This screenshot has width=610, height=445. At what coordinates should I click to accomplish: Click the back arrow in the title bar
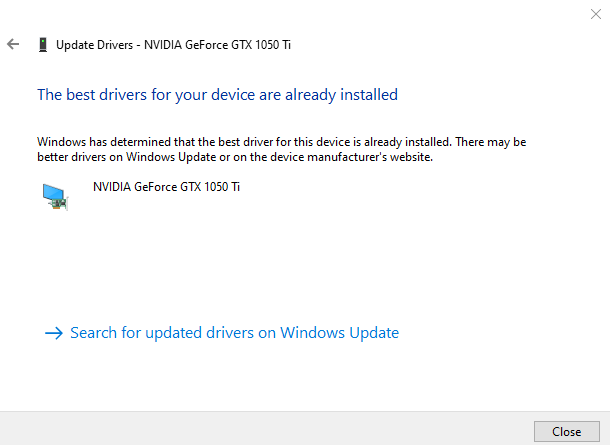[13, 44]
